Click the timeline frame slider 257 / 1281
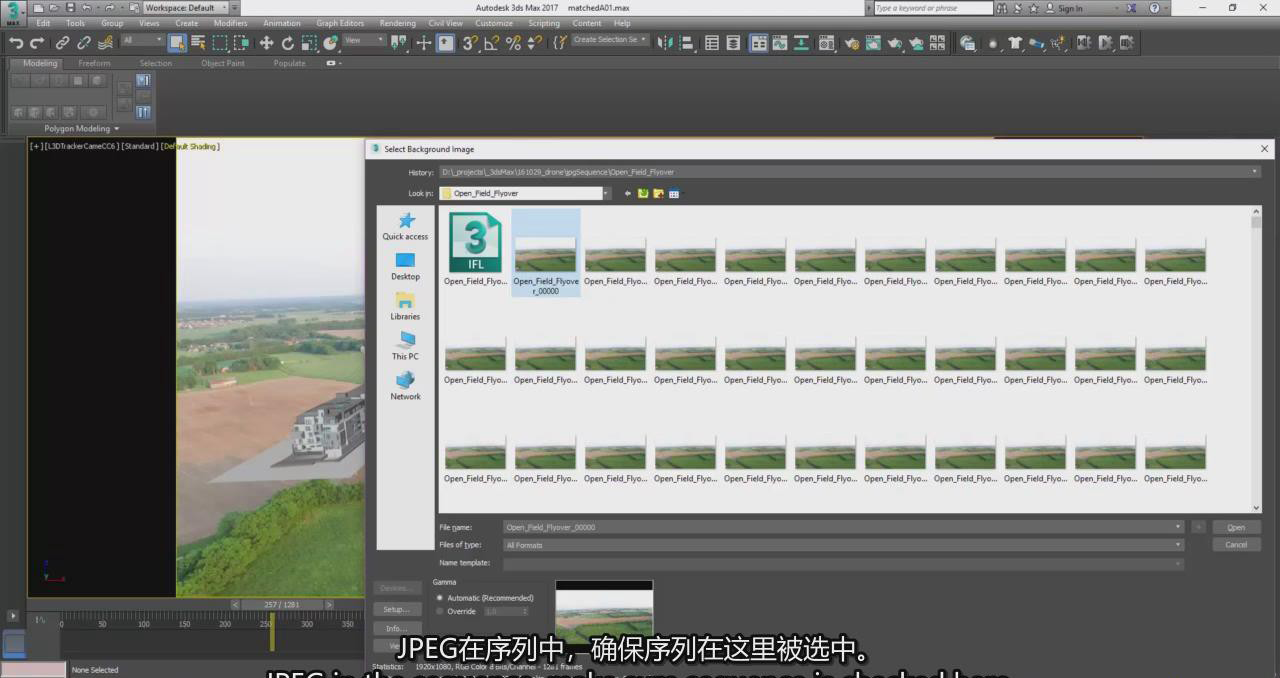Image resolution: width=1280 pixels, height=678 pixels. [x=284, y=604]
